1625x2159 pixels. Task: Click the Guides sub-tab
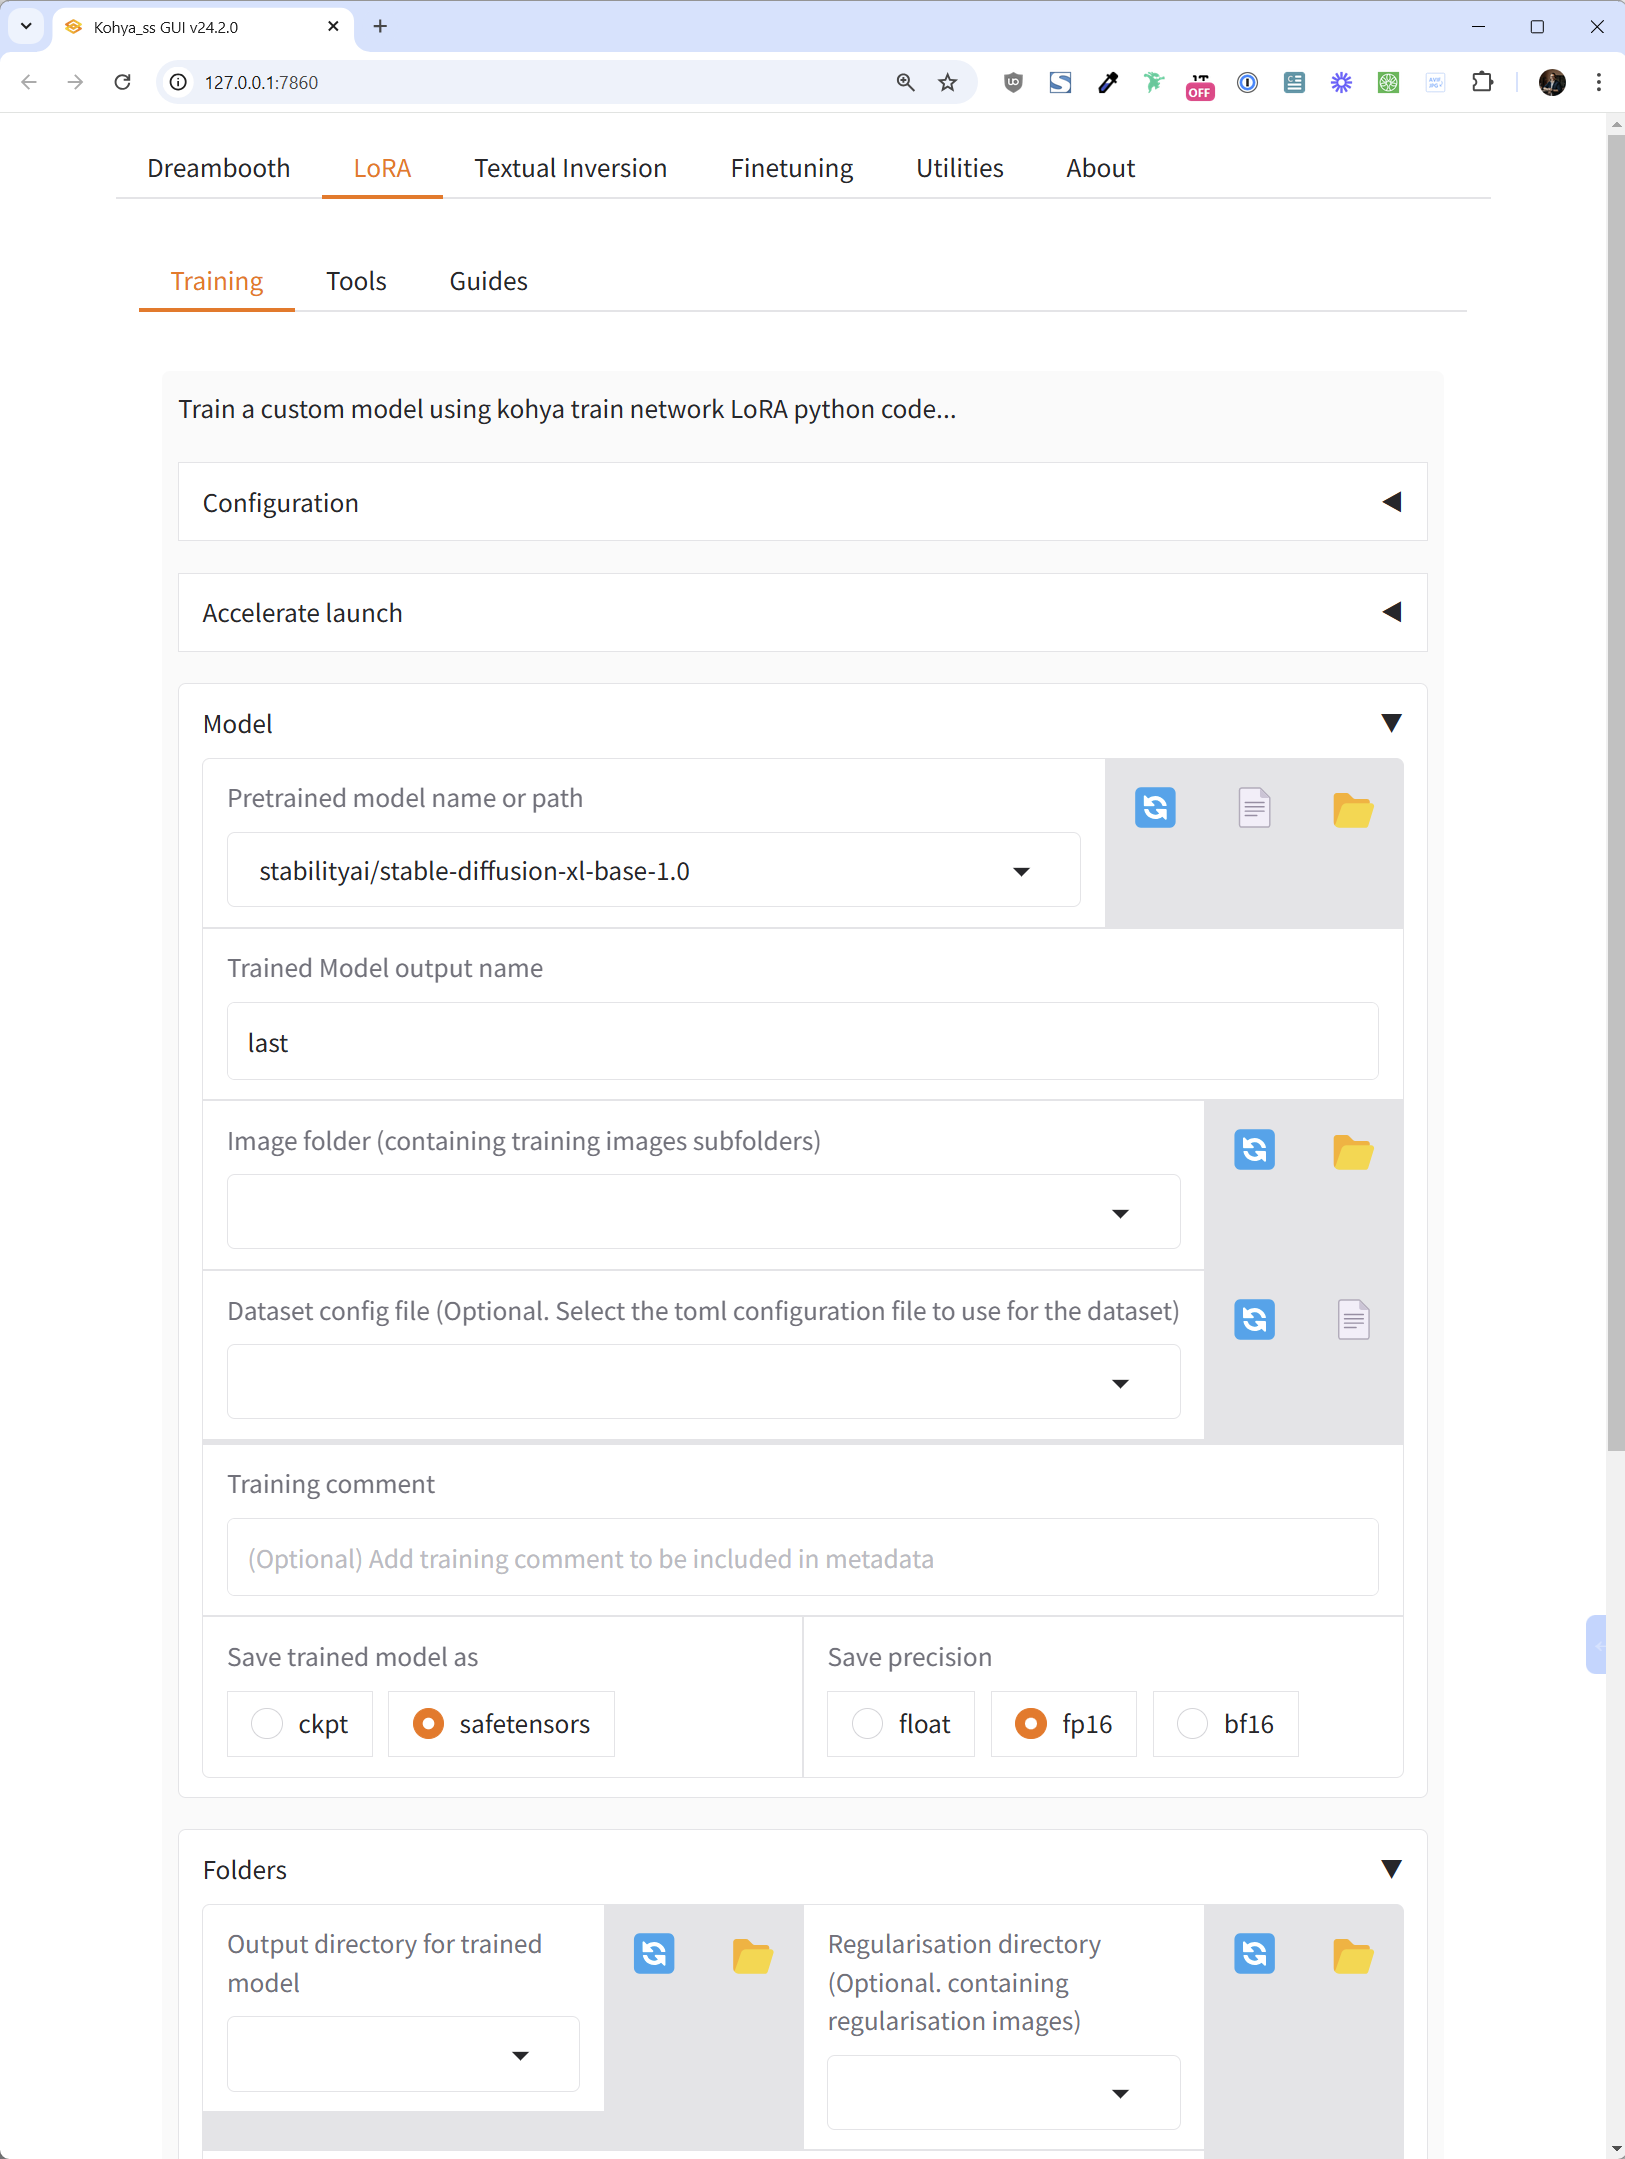click(x=488, y=281)
